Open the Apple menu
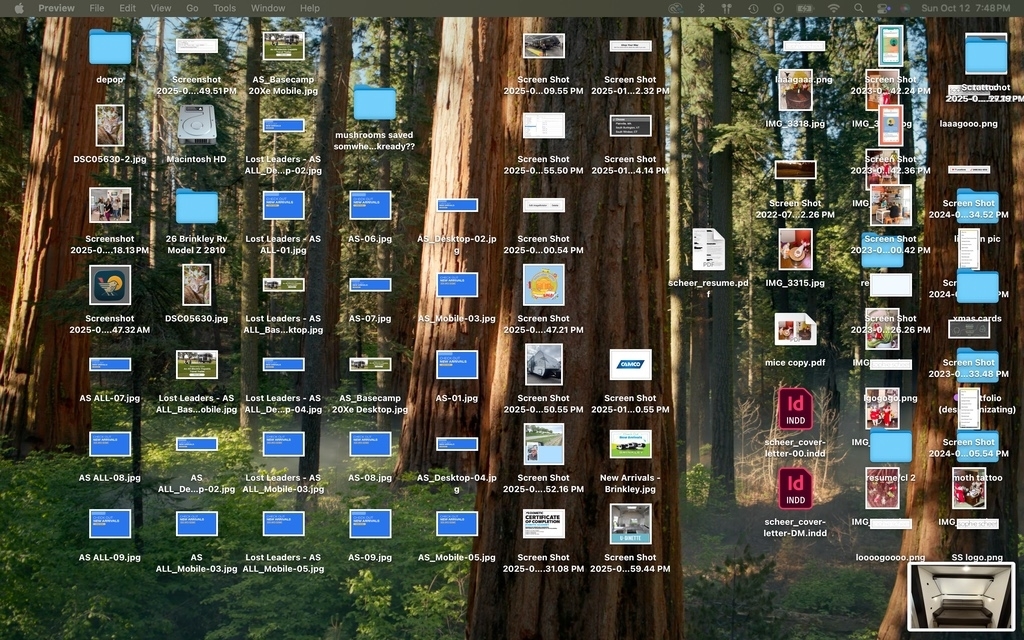This screenshot has width=1024, height=640. coord(18,8)
